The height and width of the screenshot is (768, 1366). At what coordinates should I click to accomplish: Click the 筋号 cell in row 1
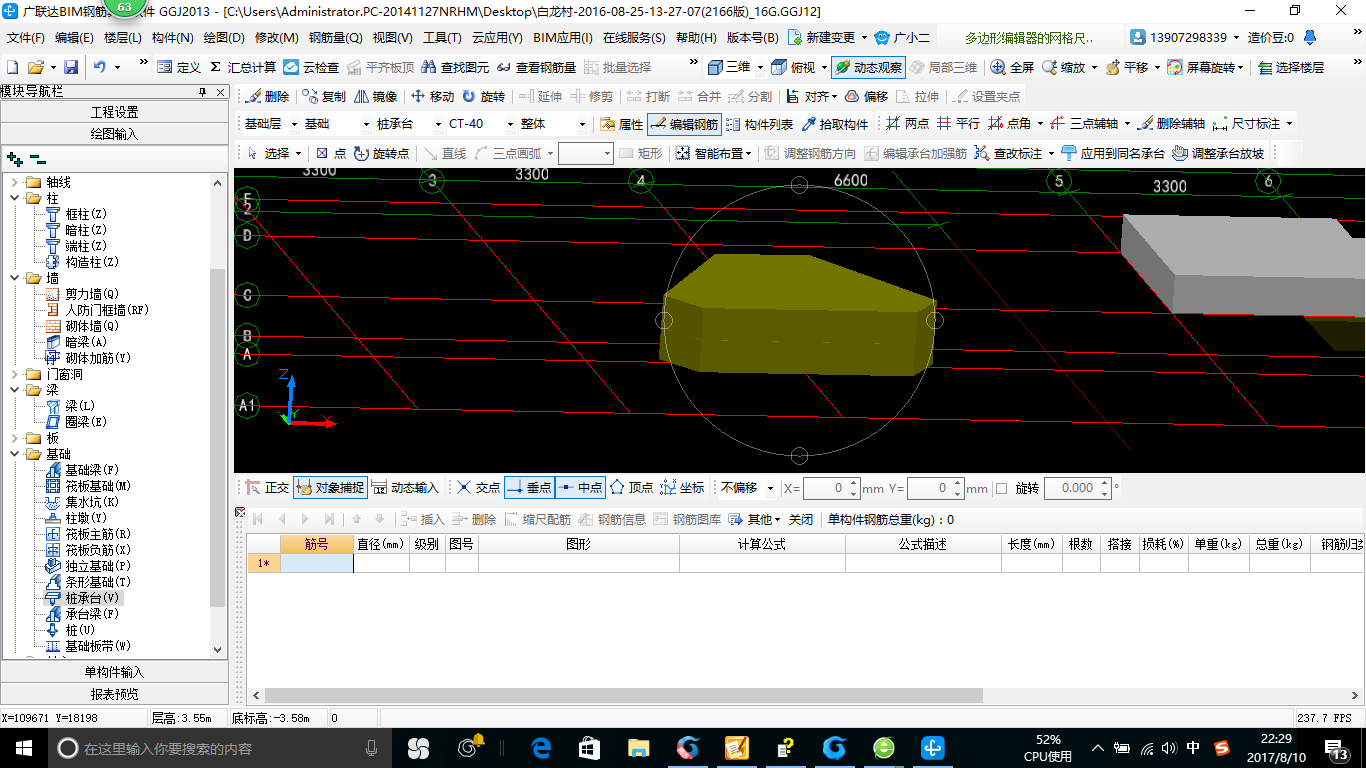pos(317,563)
